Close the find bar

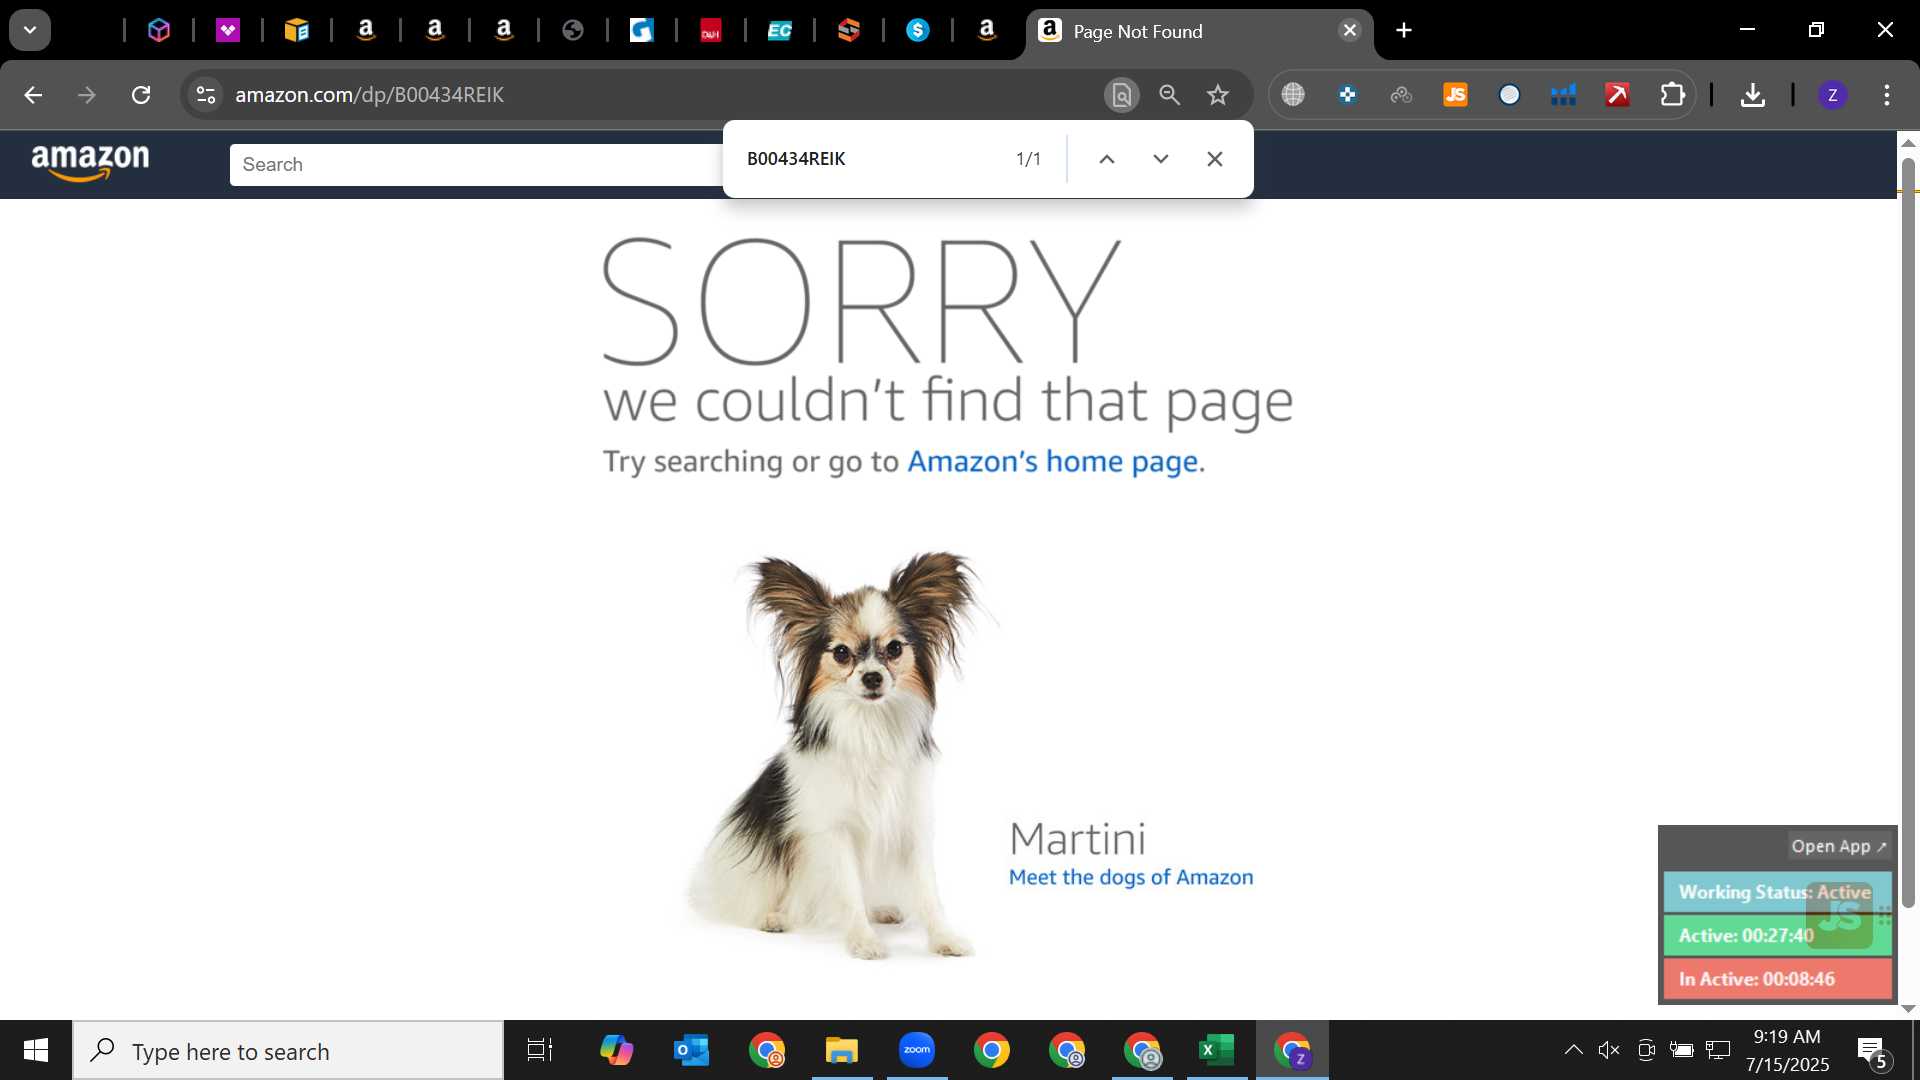tap(1215, 159)
